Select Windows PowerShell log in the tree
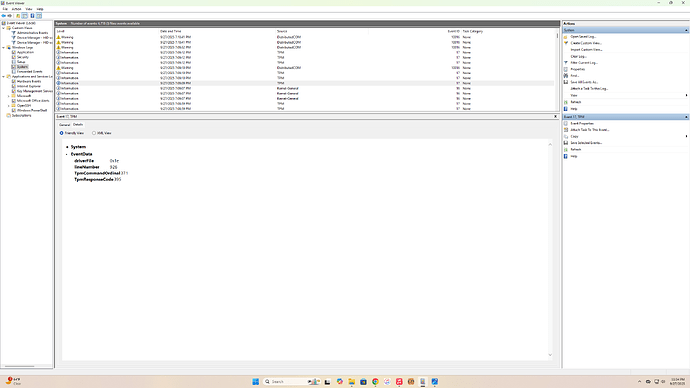690x388 pixels. coord(32,110)
